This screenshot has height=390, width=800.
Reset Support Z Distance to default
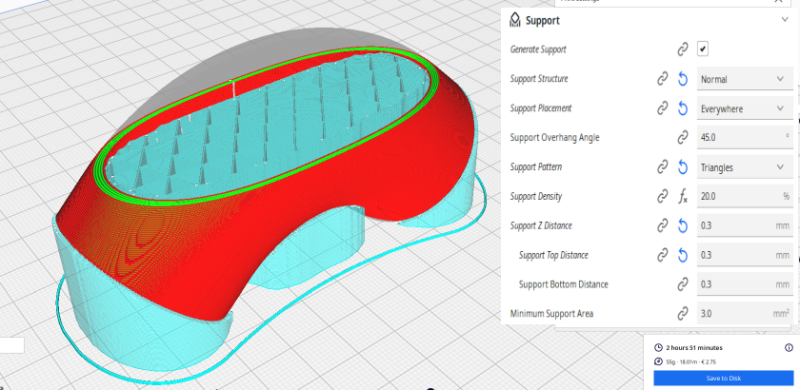tap(683, 226)
